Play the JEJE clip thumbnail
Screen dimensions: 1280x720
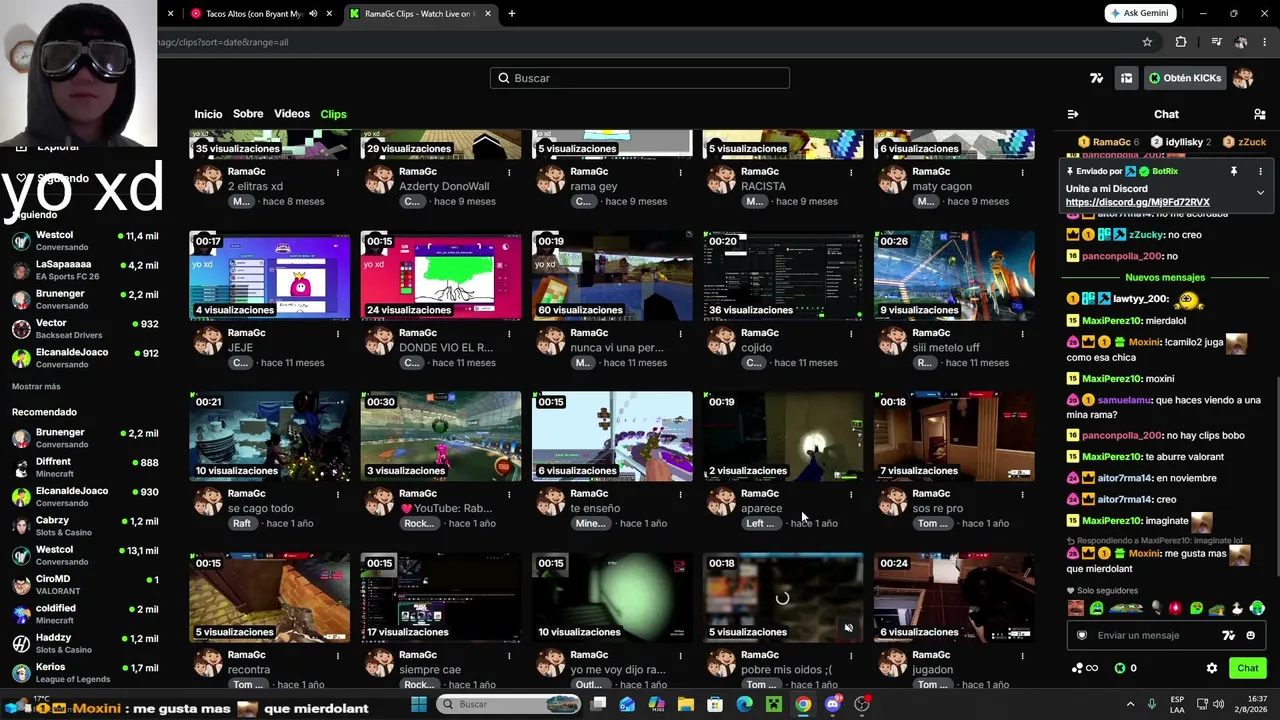click(x=270, y=275)
